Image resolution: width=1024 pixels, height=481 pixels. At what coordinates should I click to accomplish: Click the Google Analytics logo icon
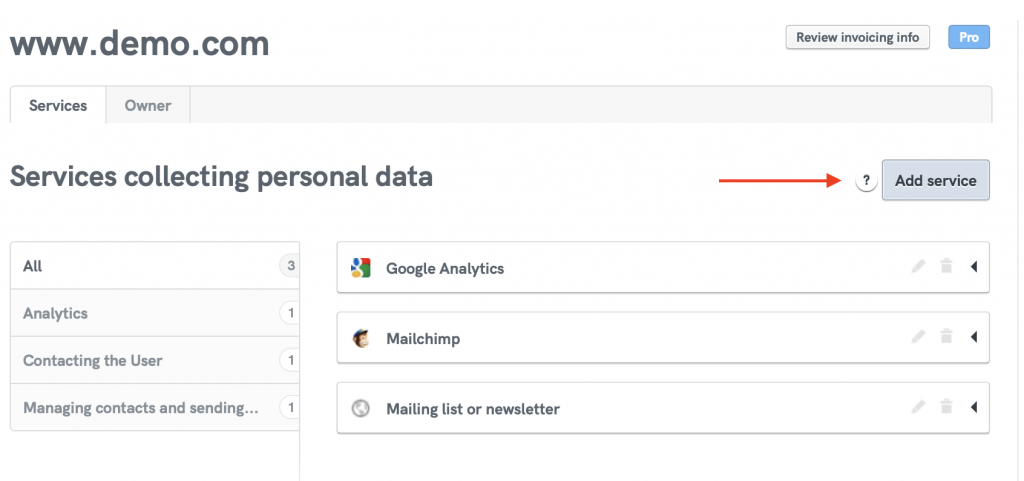tap(361, 268)
